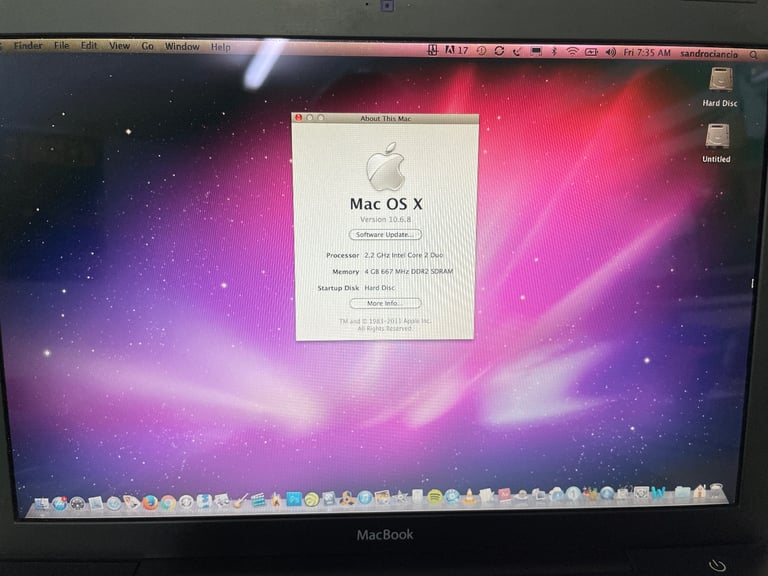Open the Home folder in the Dock
Screen dimensions: 768x576
(699, 491)
